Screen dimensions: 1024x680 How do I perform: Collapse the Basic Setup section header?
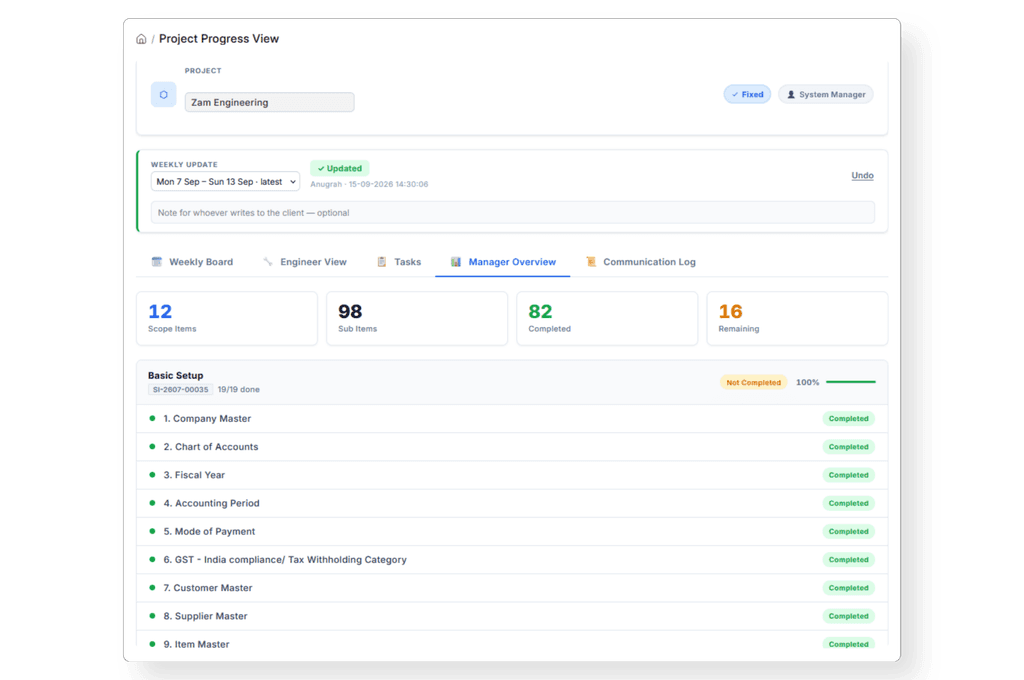pos(512,382)
